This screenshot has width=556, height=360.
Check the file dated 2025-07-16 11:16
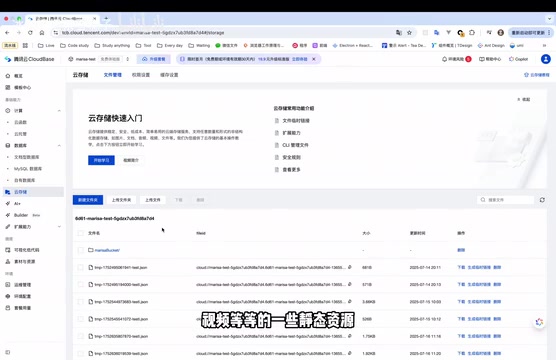tap(80, 336)
